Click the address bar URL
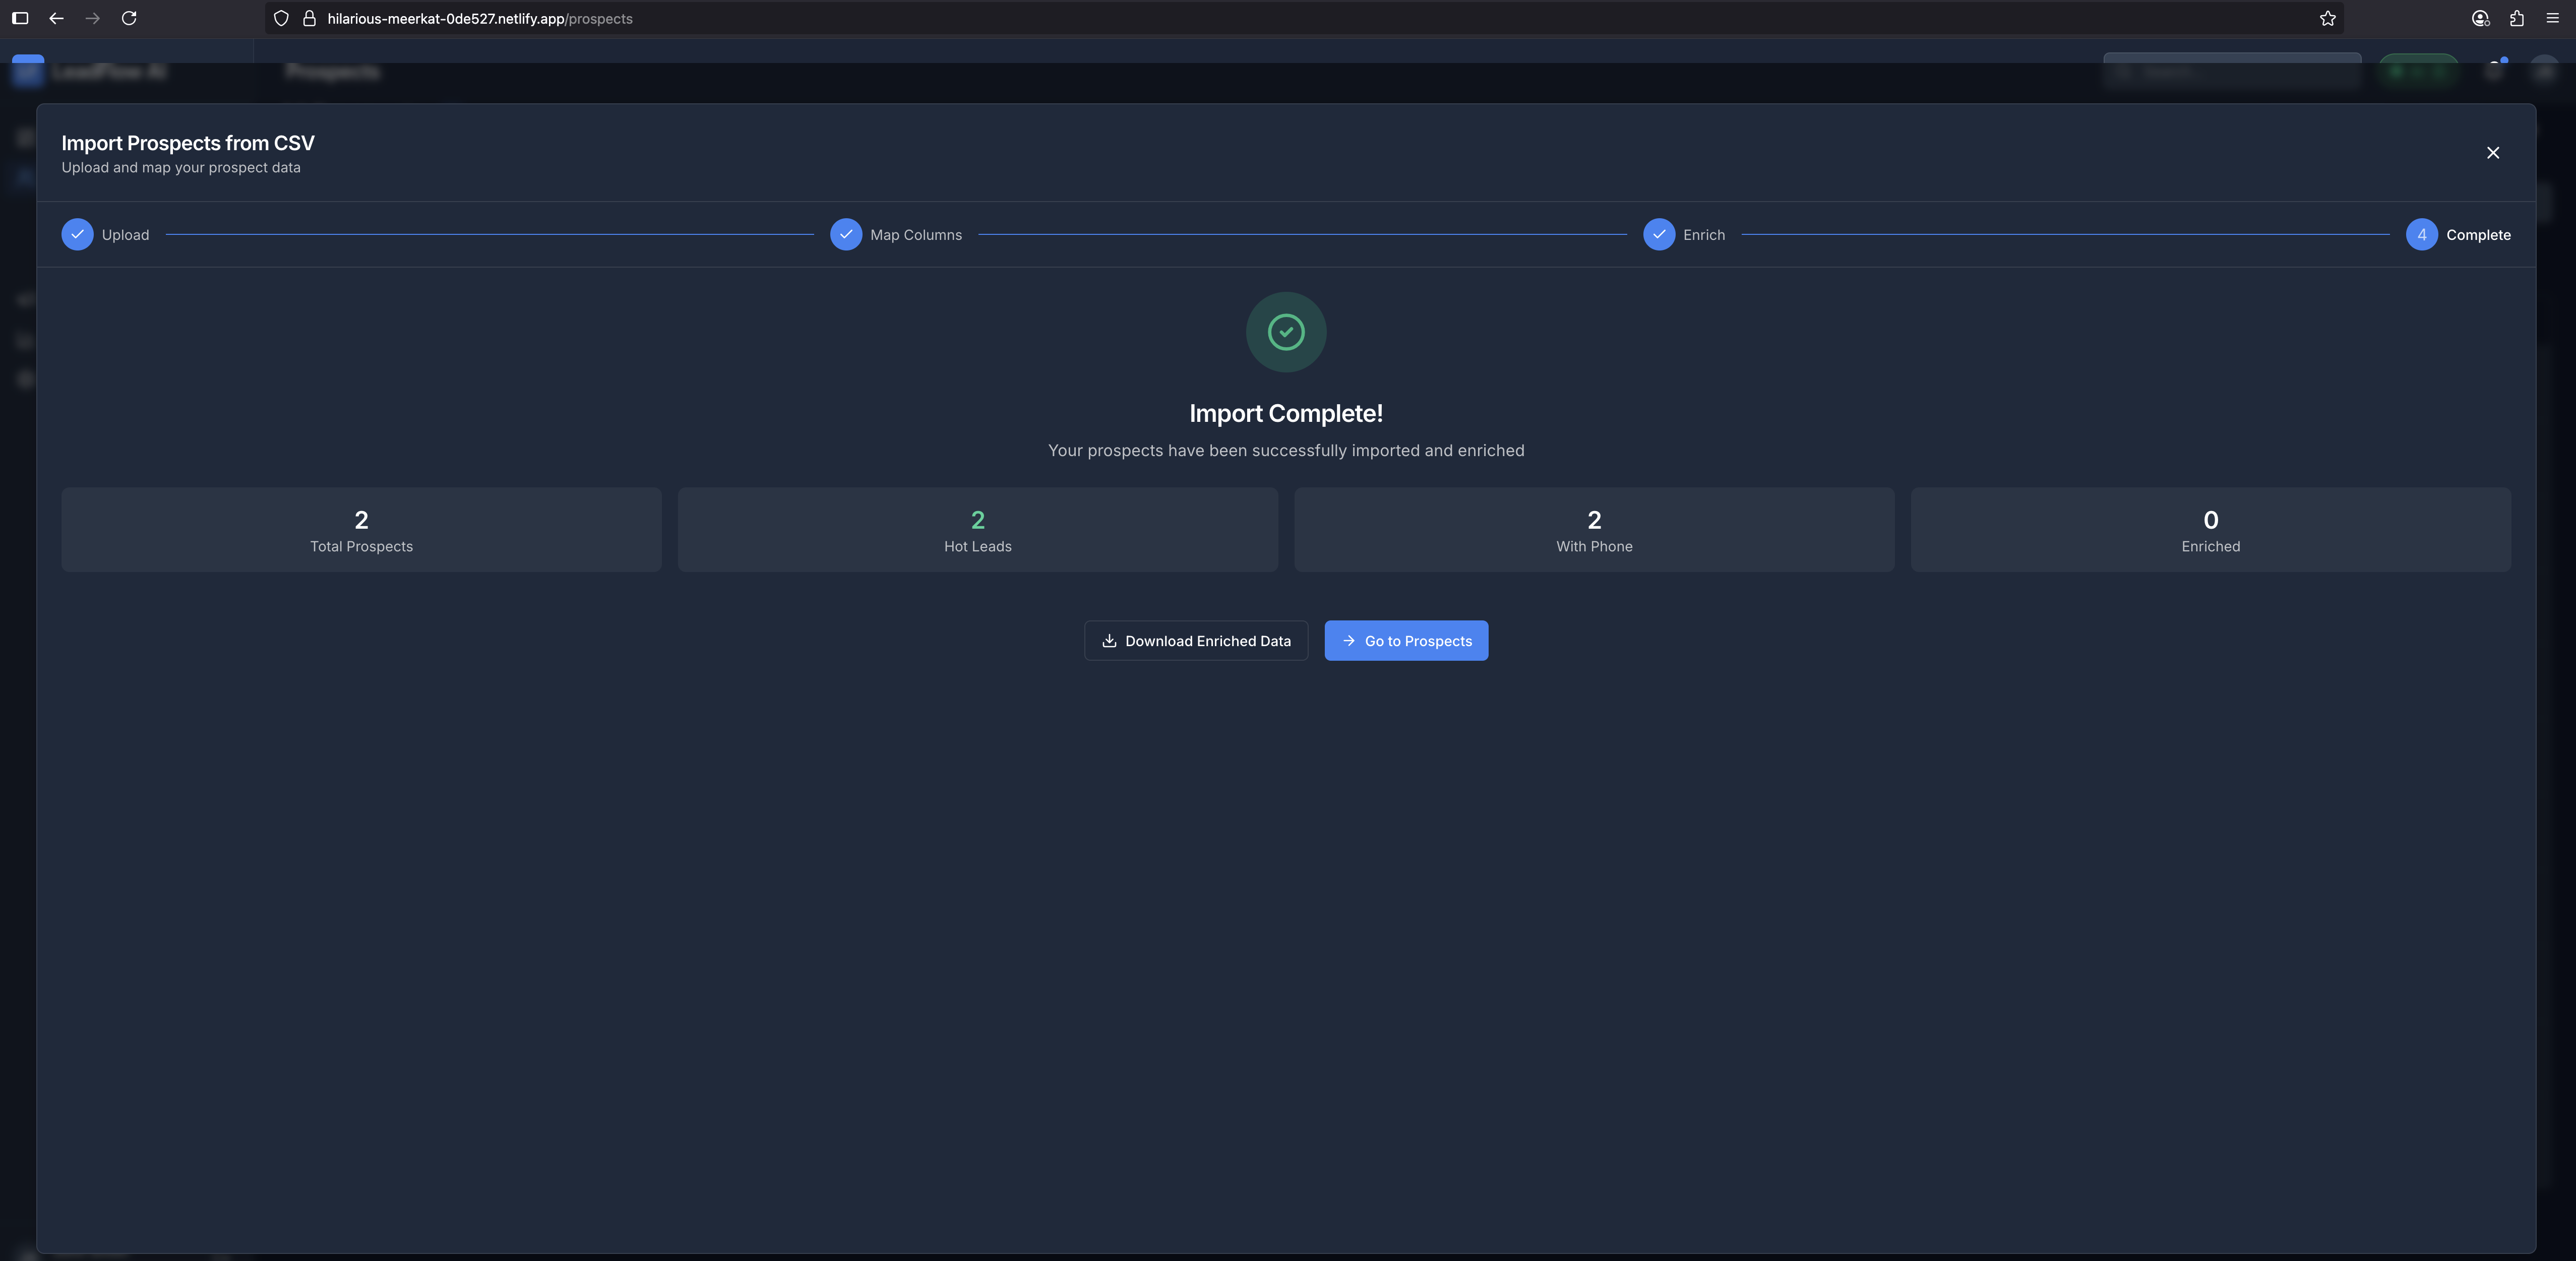 point(480,18)
